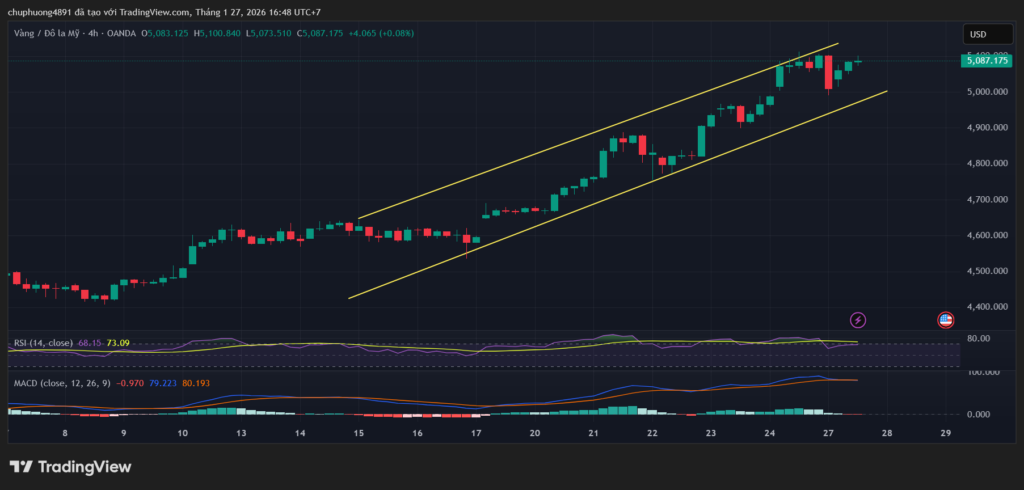Click date 27 on the time axis
This screenshot has width=1024, height=490.
828,434
